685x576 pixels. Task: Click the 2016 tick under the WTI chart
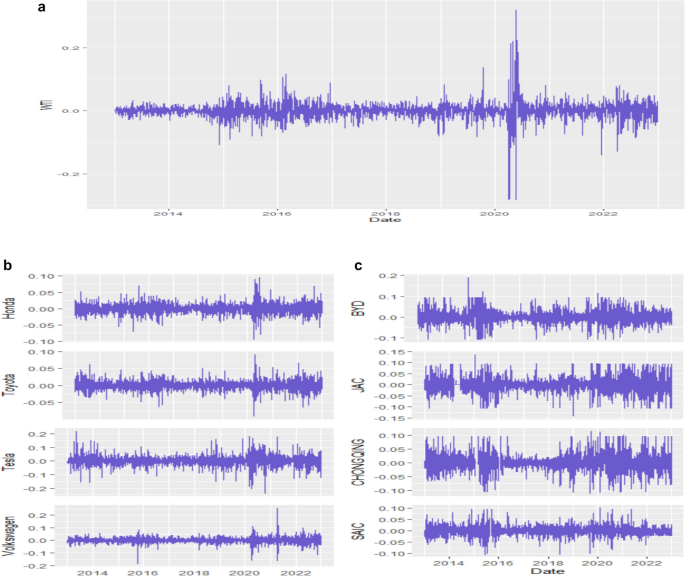pyautogui.click(x=277, y=214)
